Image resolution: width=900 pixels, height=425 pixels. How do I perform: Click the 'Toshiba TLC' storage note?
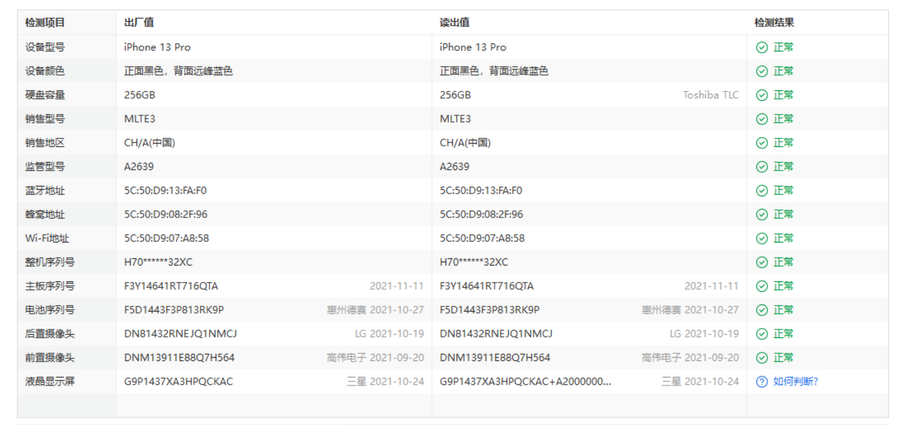[x=711, y=95]
